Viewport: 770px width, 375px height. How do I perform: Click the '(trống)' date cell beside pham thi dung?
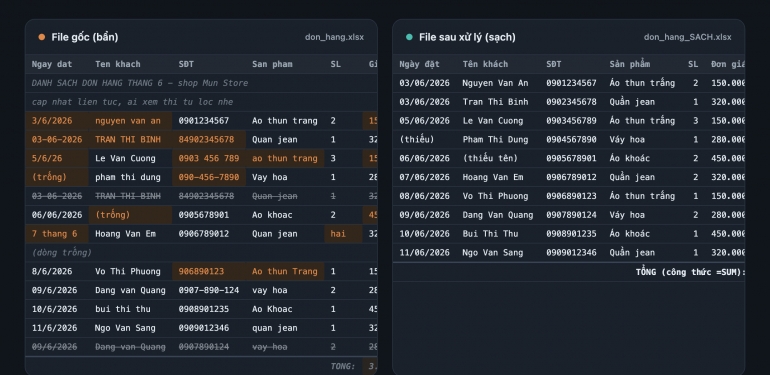pos(57,177)
